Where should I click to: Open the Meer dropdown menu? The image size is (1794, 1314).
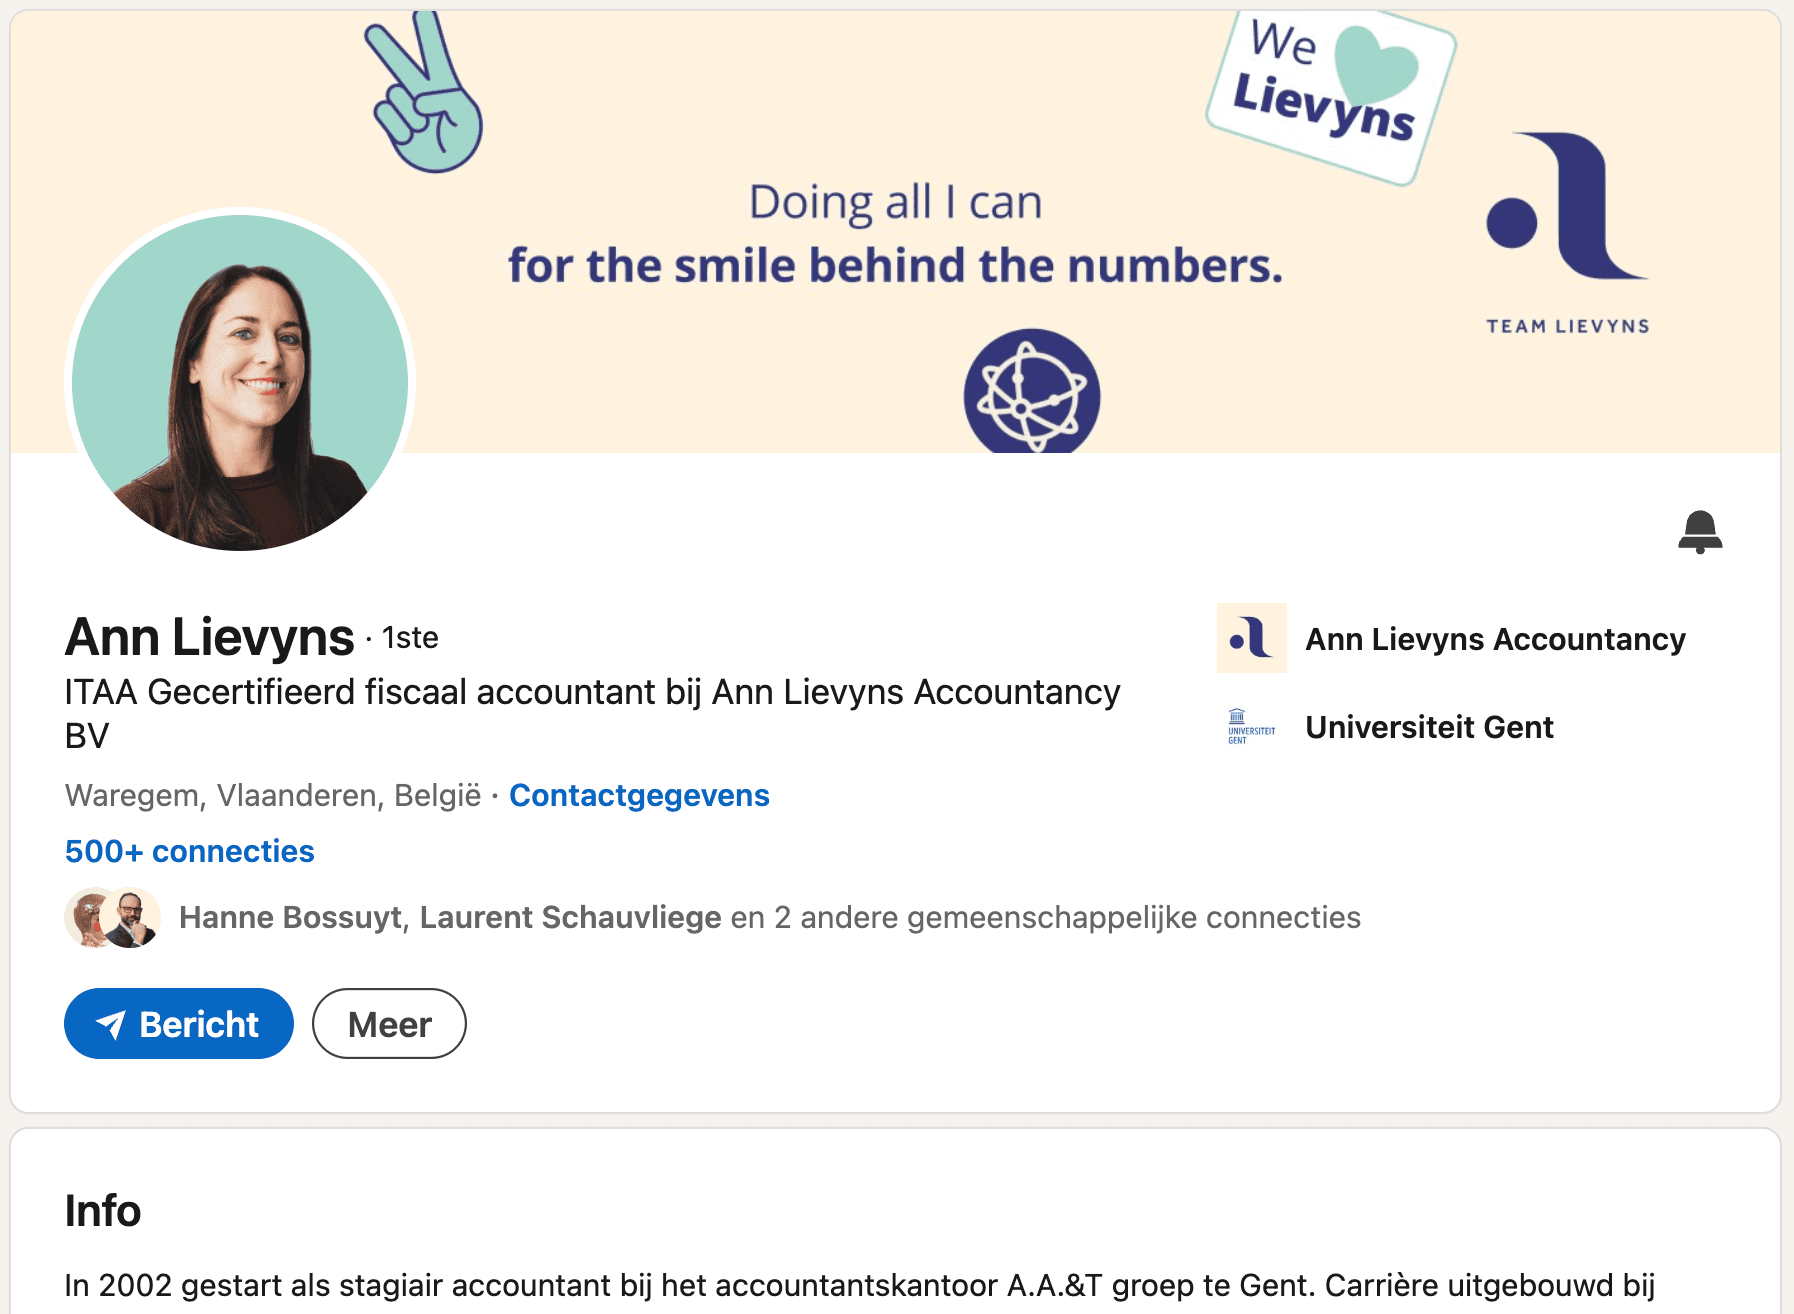coord(389,1024)
